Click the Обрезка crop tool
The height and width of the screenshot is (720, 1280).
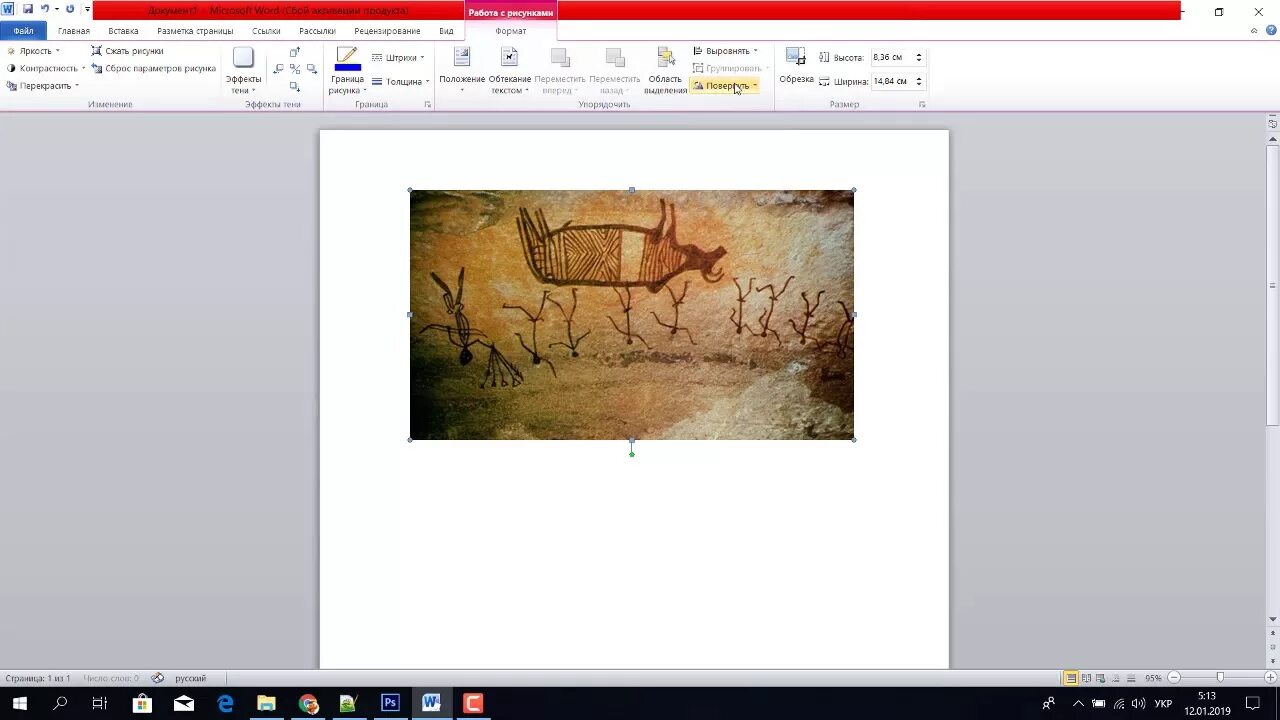pos(796,66)
